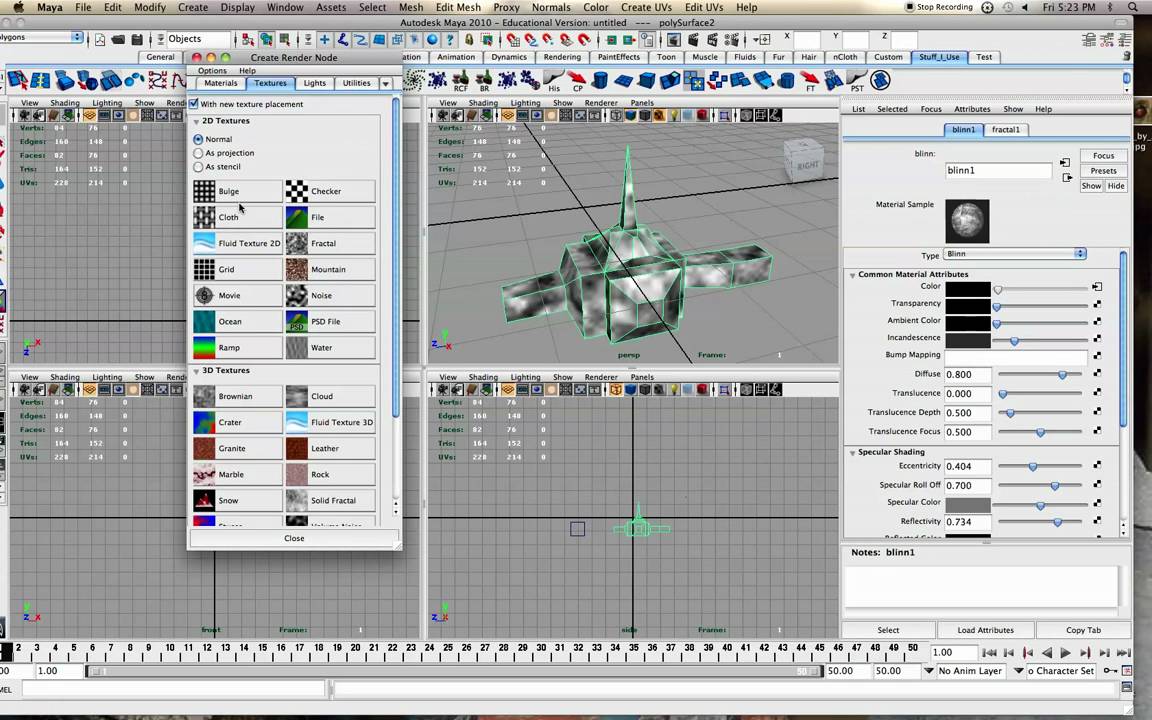
Task: Open the Anim Layer dropdown arrow
Action: [929, 671]
